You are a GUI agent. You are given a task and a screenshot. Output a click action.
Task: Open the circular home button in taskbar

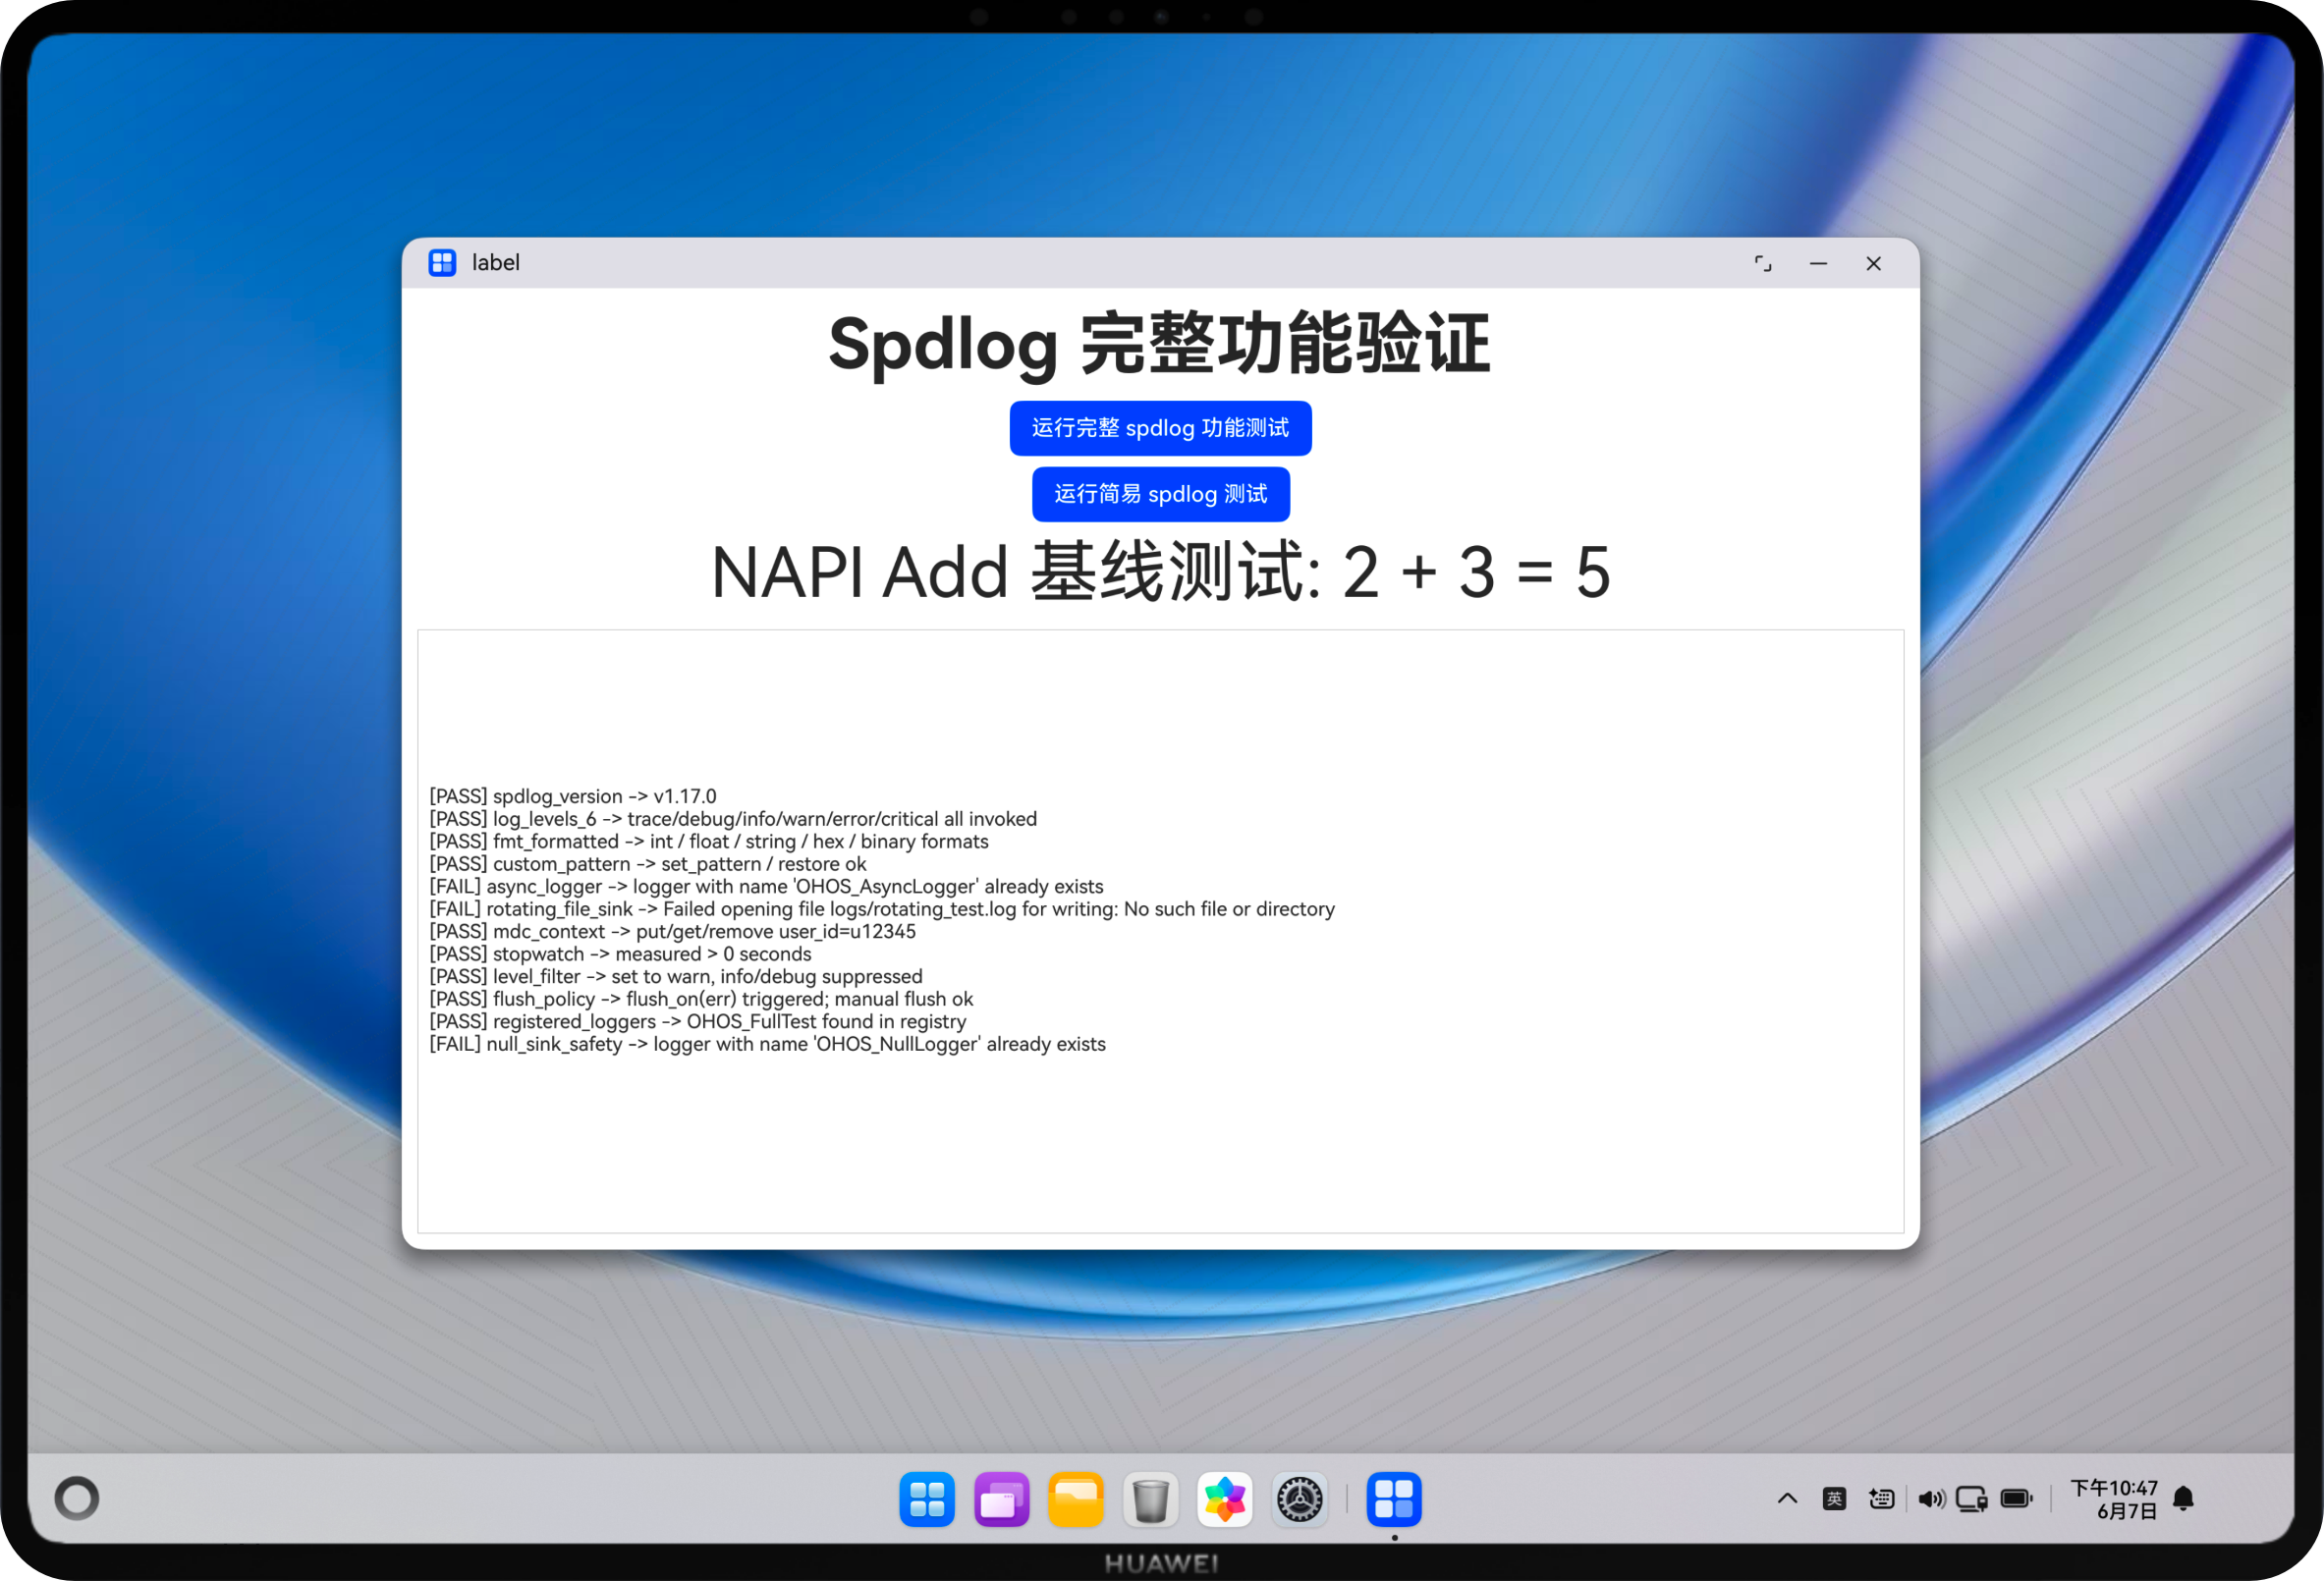77,1498
